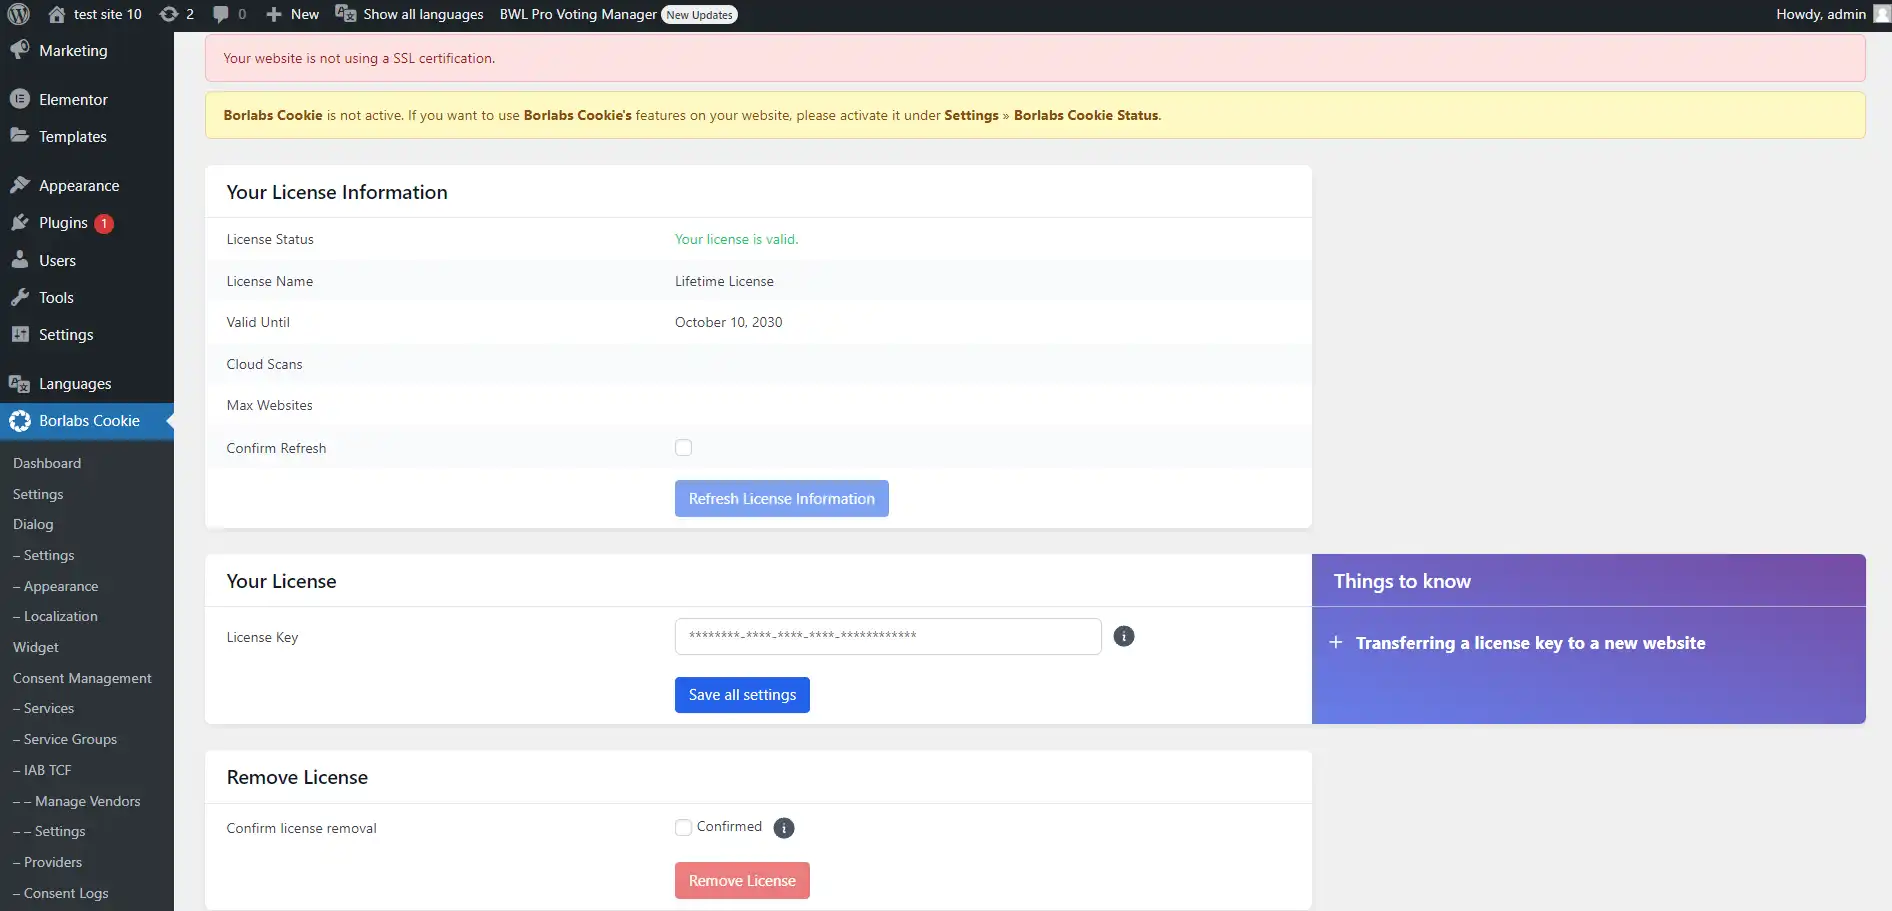Screen dimensions: 1892x911
Task: Open the IAB TCF submenu item
Action: 42,770
